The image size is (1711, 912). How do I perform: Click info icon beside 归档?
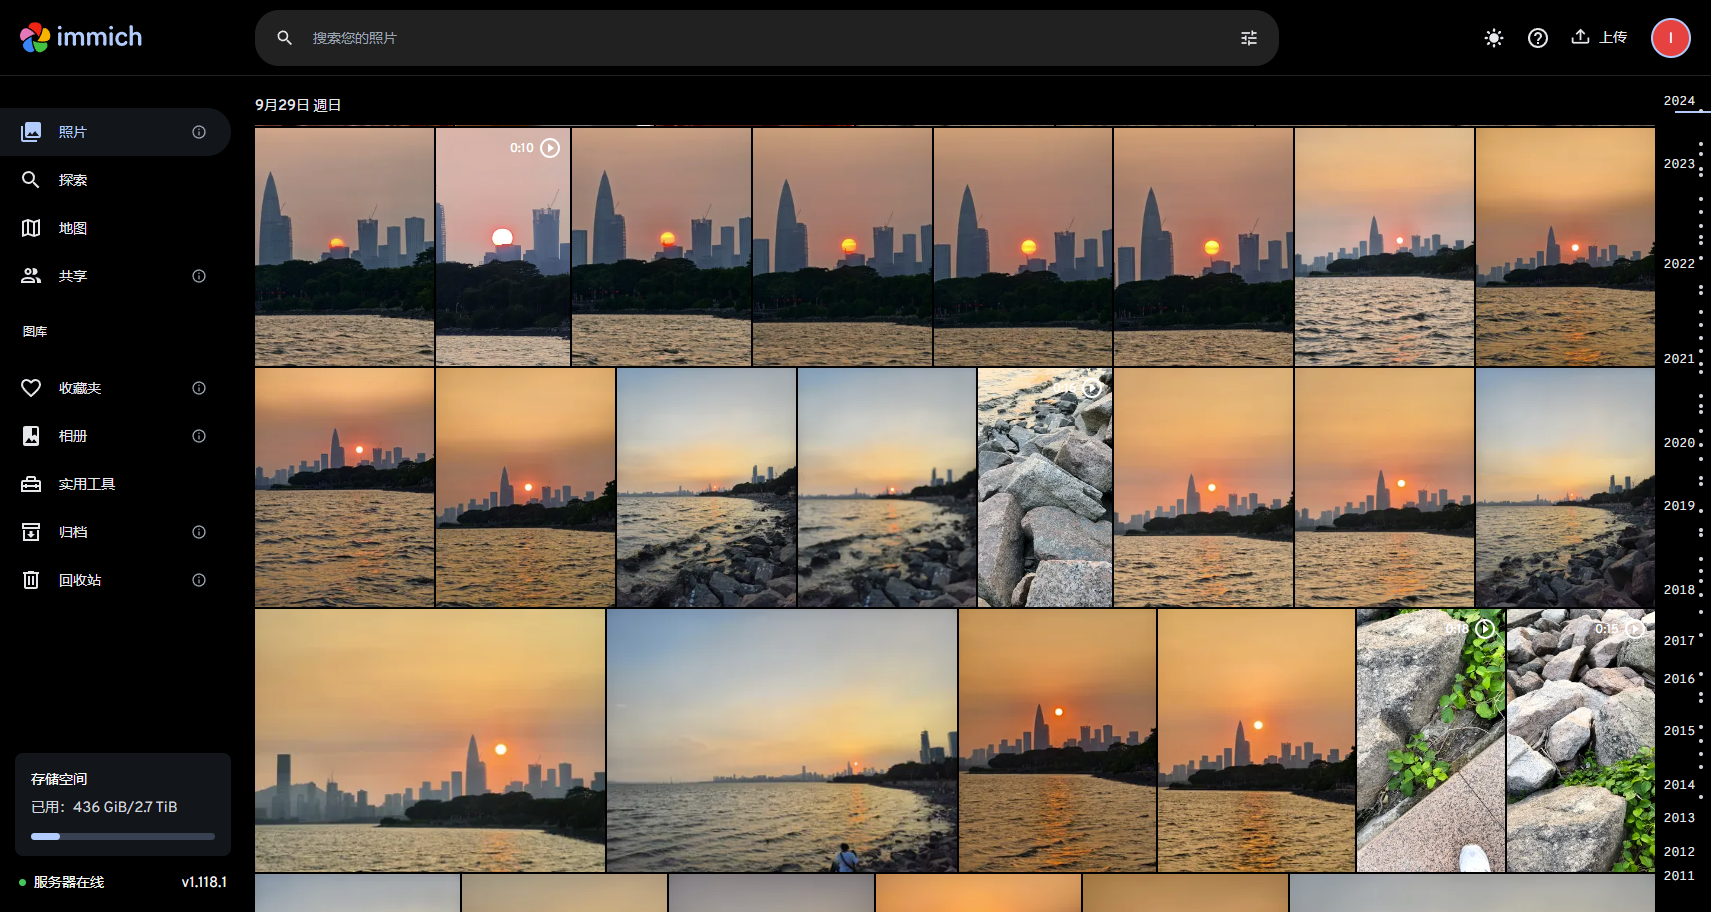click(x=199, y=532)
